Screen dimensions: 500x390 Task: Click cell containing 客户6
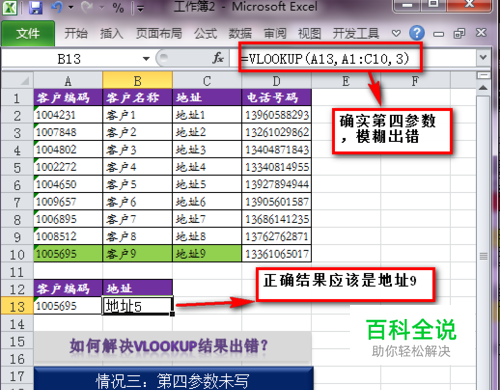(137, 202)
